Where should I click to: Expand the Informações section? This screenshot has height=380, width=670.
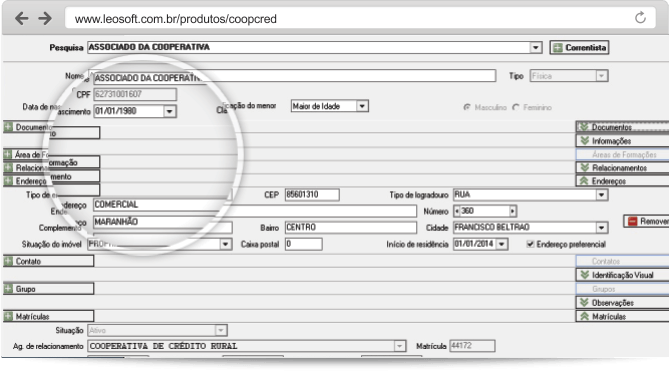[x=623, y=141]
